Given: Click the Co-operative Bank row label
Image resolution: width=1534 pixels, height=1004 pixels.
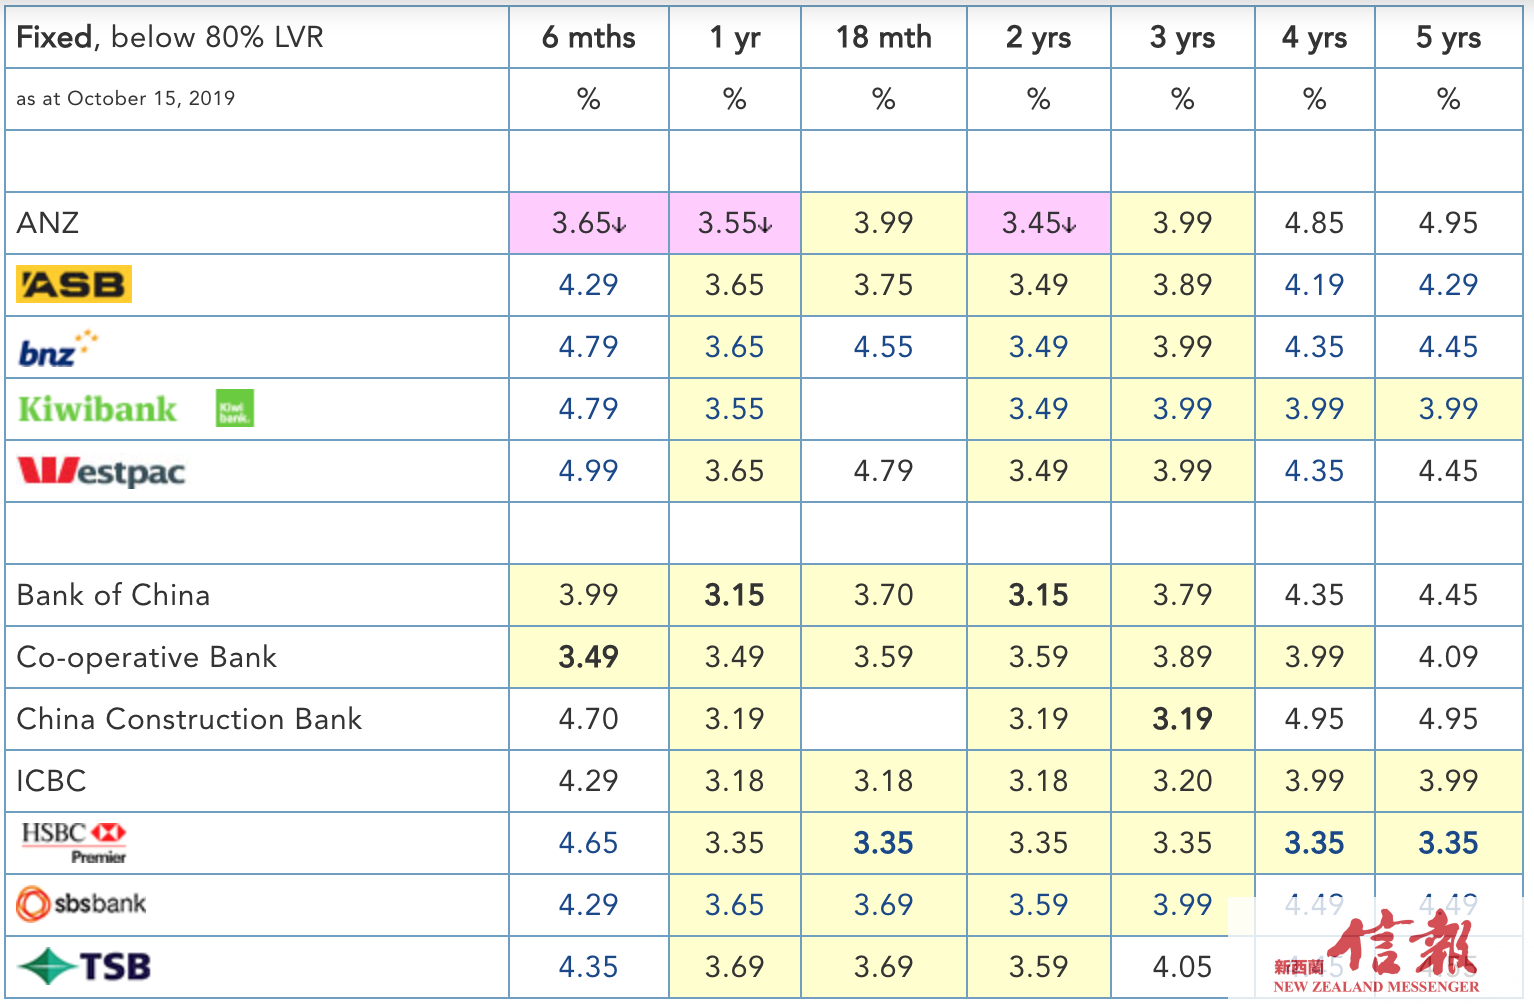Looking at the screenshot, I should click(147, 657).
